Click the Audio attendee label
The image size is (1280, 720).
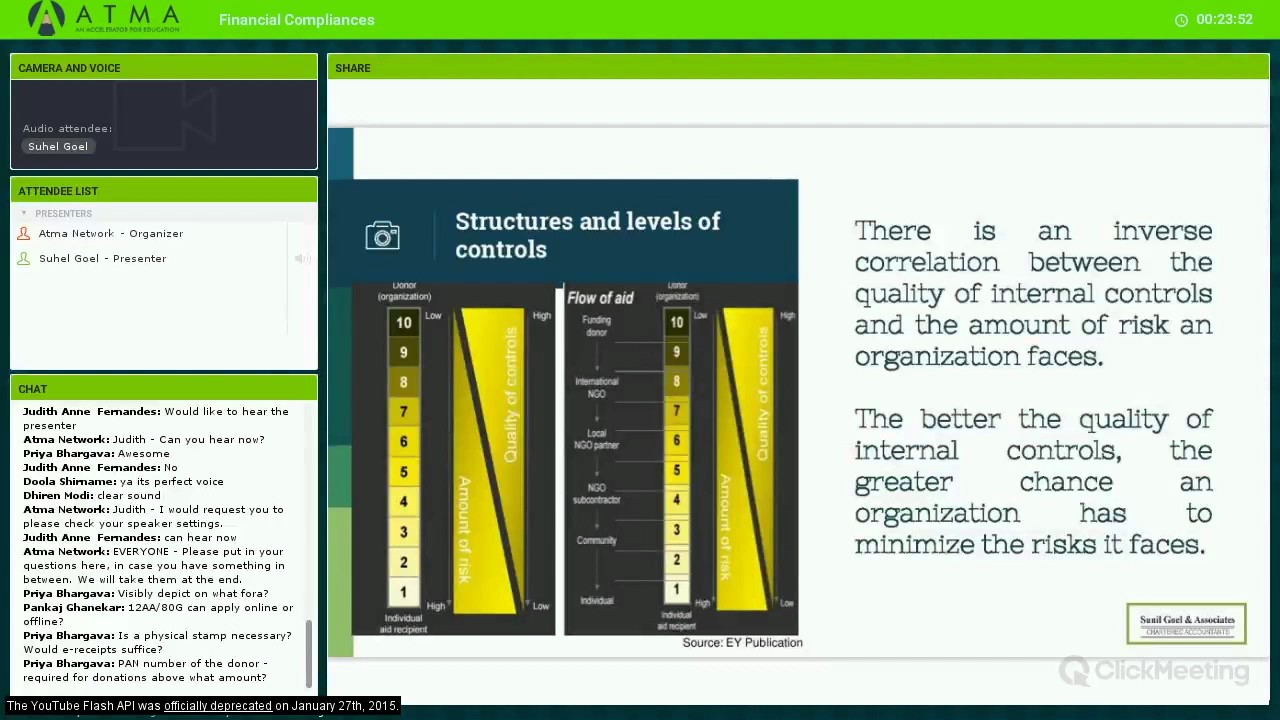pos(67,128)
